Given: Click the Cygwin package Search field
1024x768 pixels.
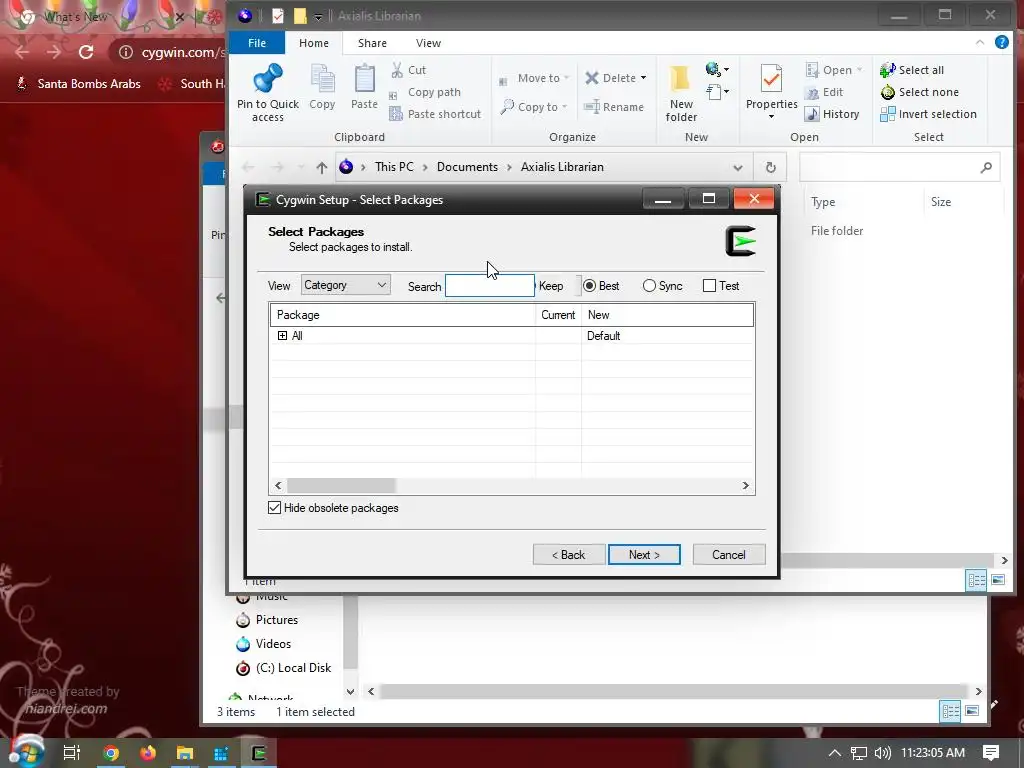Looking at the screenshot, I should [x=490, y=285].
